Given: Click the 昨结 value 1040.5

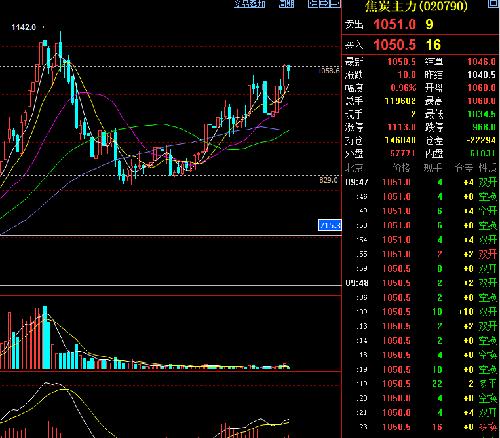Looking at the screenshot, I should point(481,75).
